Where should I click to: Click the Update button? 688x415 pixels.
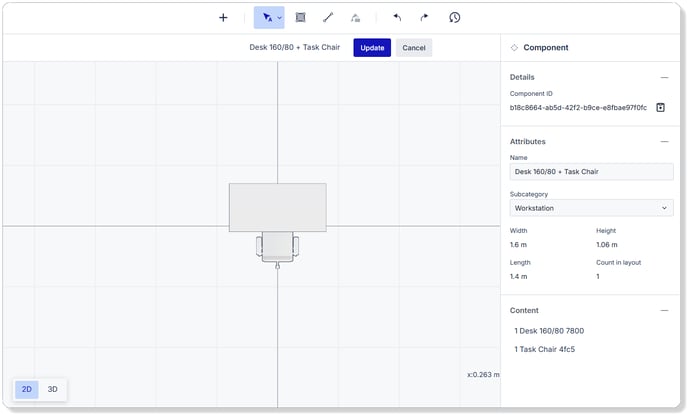click(x=372, y=48)
